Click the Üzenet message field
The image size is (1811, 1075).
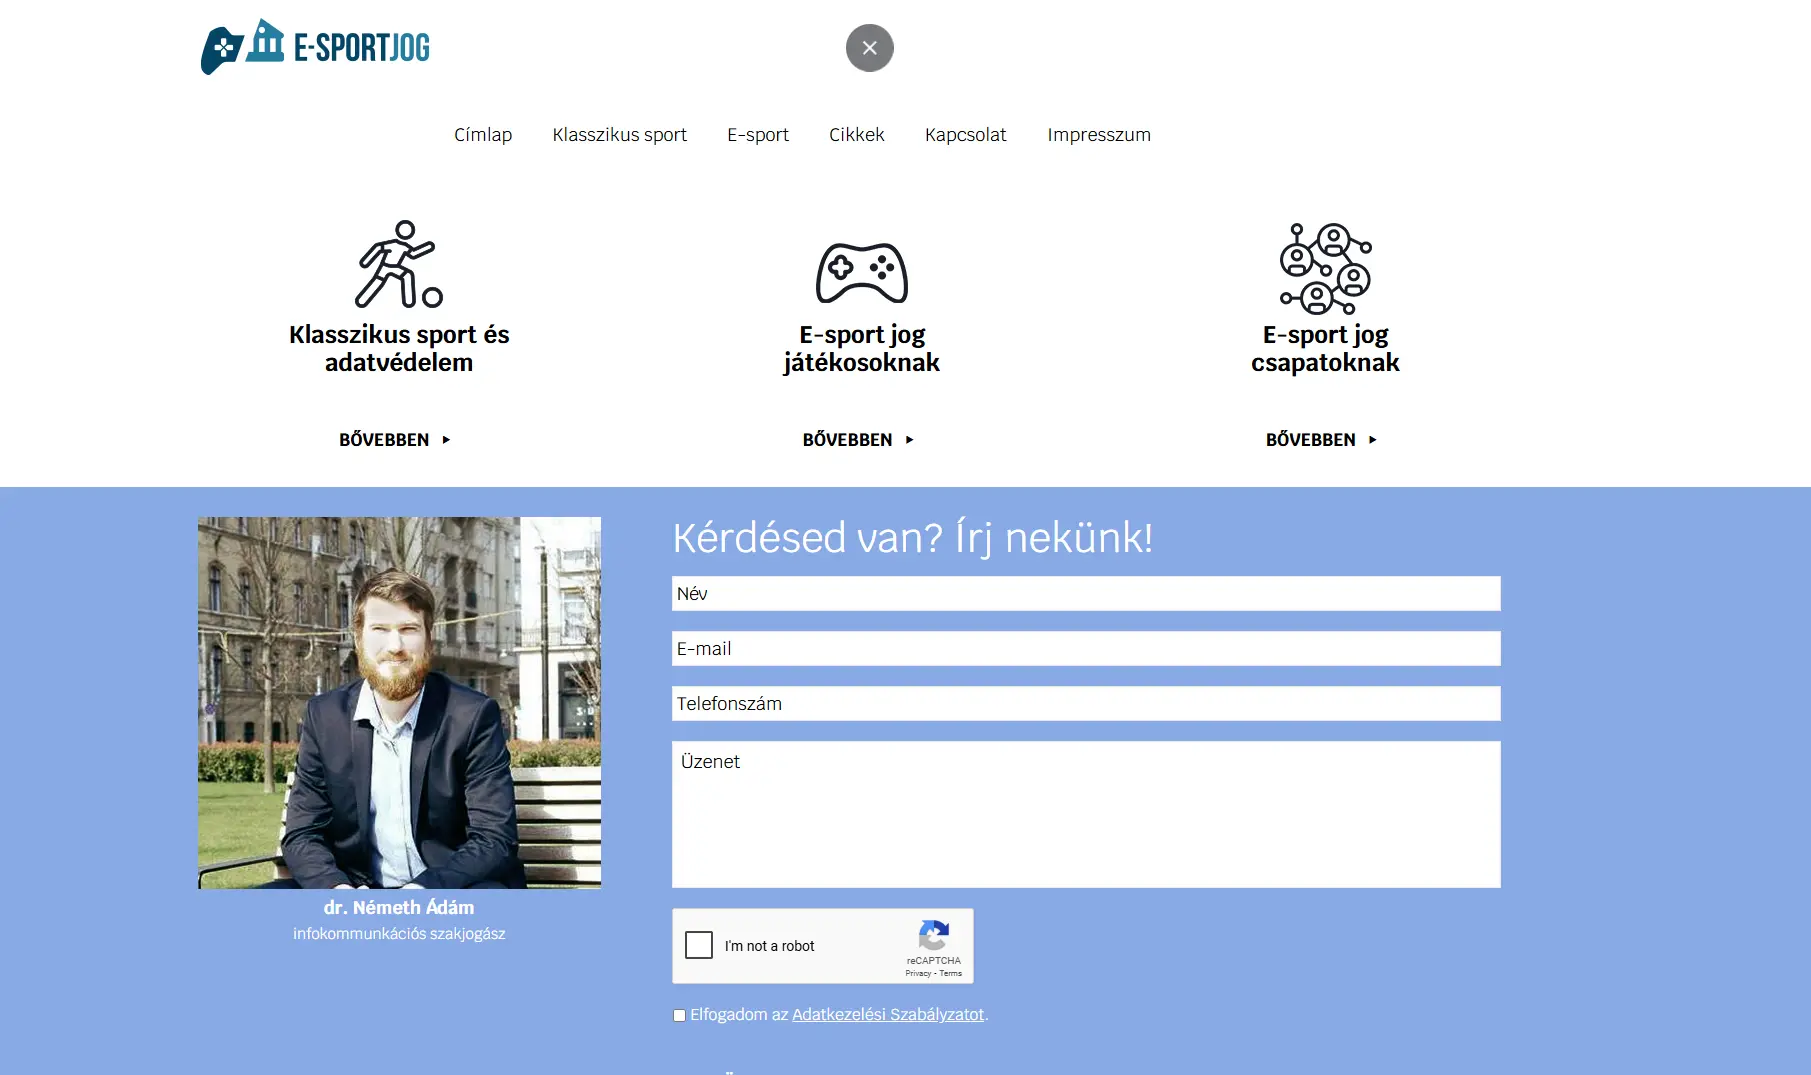coord(1086,813)
